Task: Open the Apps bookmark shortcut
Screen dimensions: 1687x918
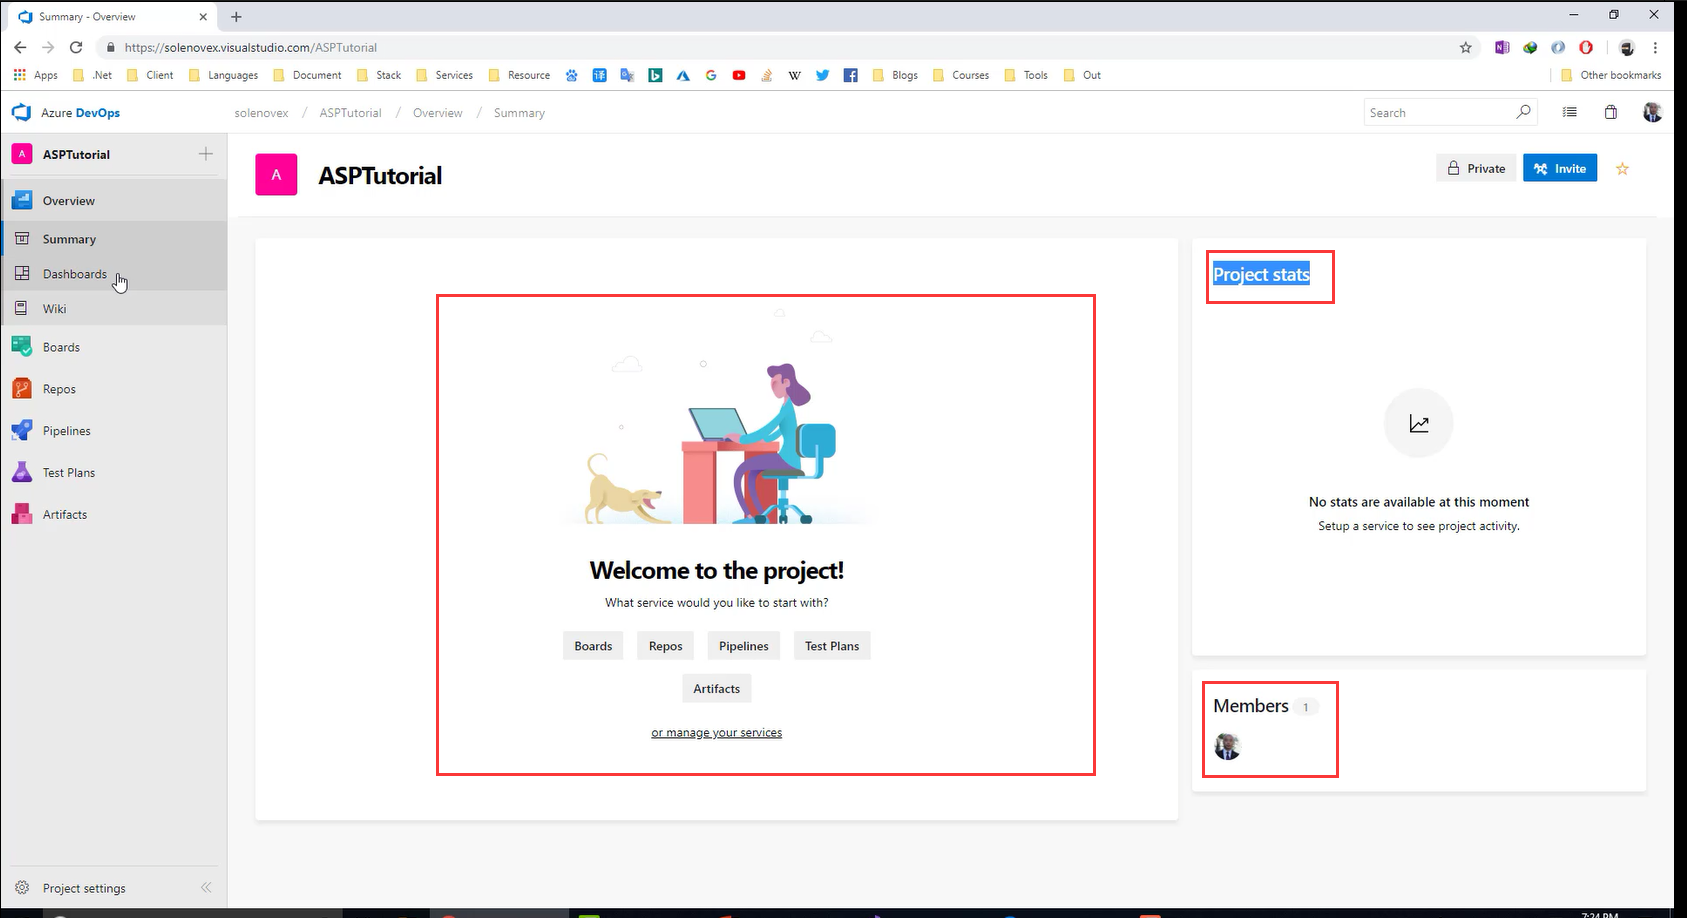Action: pos(35,75)
